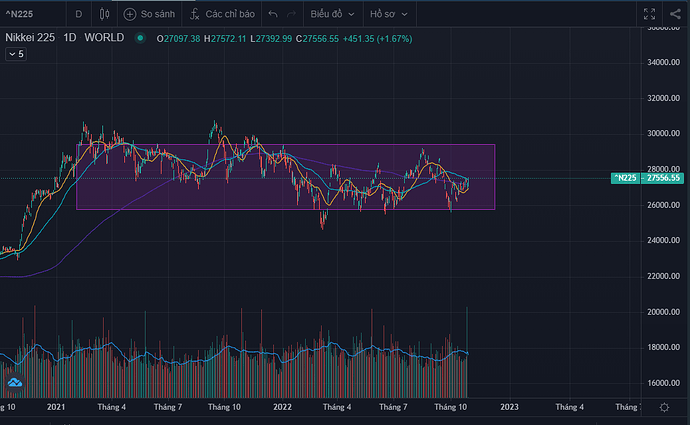The height and width of the screenshot is (425, 690).
Task: Click the add-compare plus circle icon
Action: (131, 15)
